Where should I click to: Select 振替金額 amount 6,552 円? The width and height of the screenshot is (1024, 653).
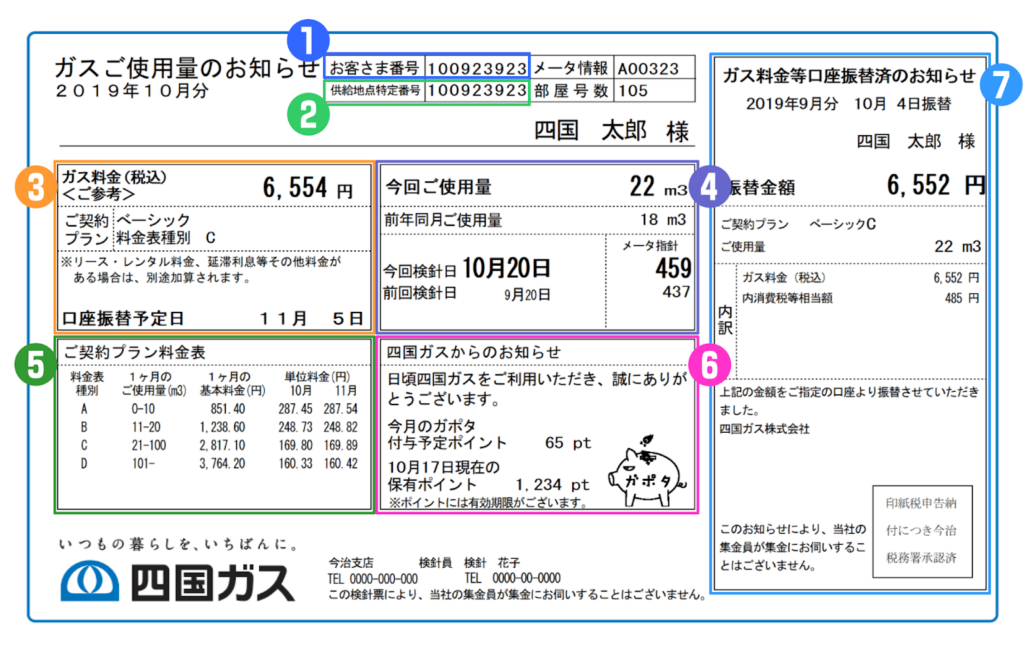936,186
